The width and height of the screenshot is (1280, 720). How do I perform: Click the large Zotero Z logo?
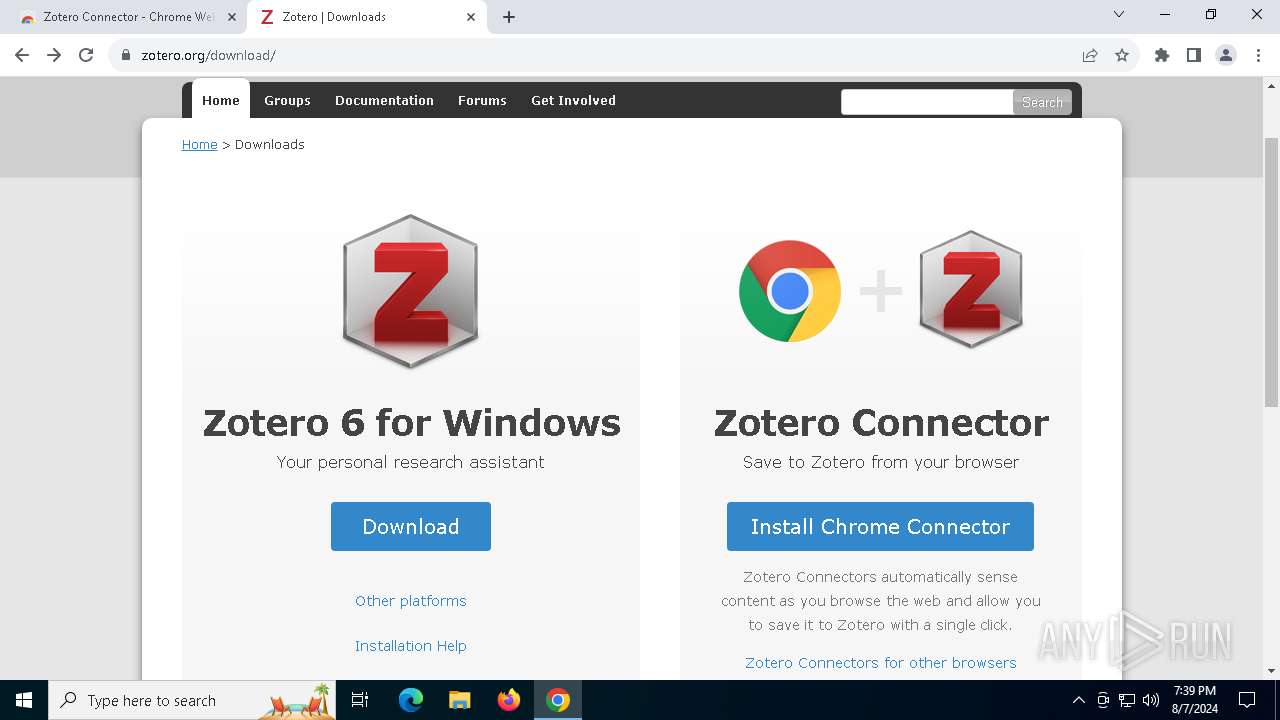point(410,291)
